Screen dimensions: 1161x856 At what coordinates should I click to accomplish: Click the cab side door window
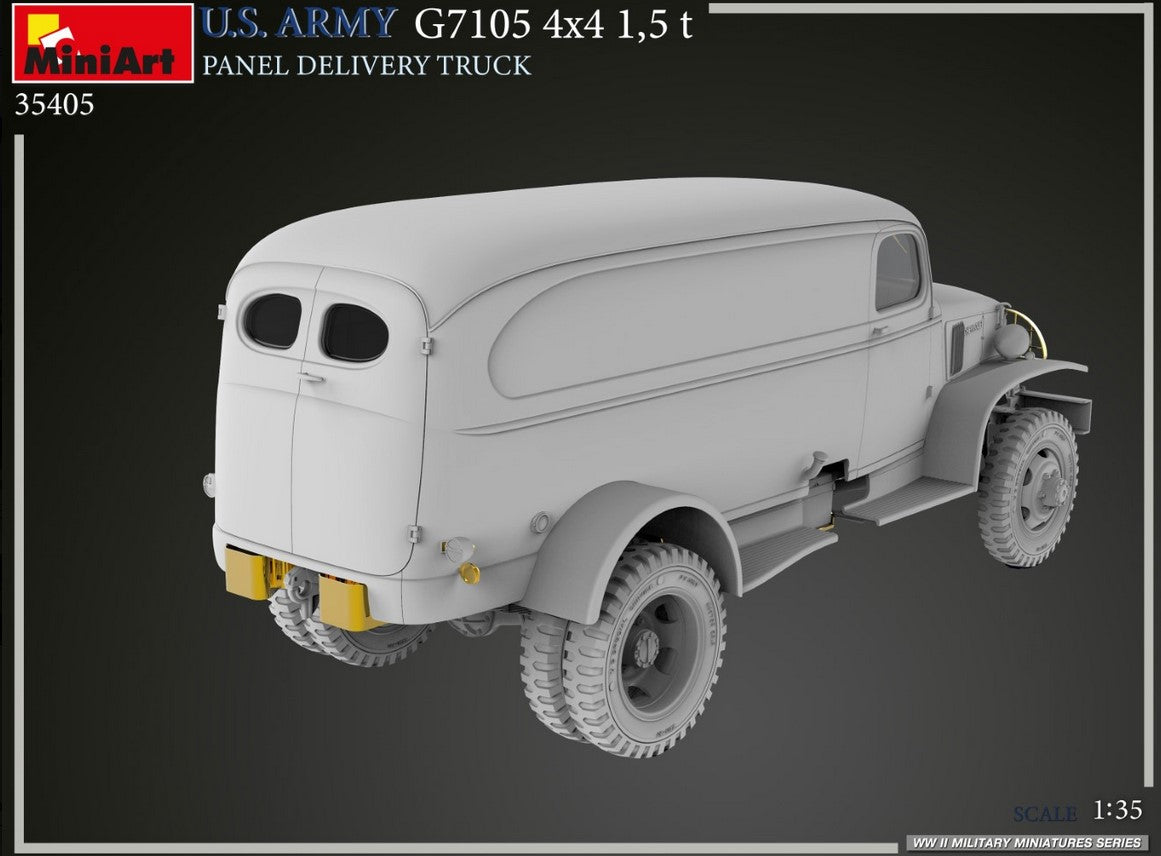tap(897, 271)
